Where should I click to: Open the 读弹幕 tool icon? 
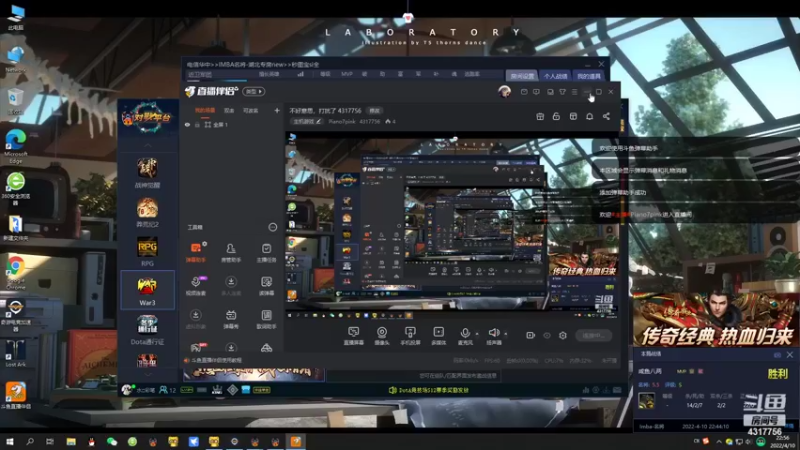(x=266, y=286)
